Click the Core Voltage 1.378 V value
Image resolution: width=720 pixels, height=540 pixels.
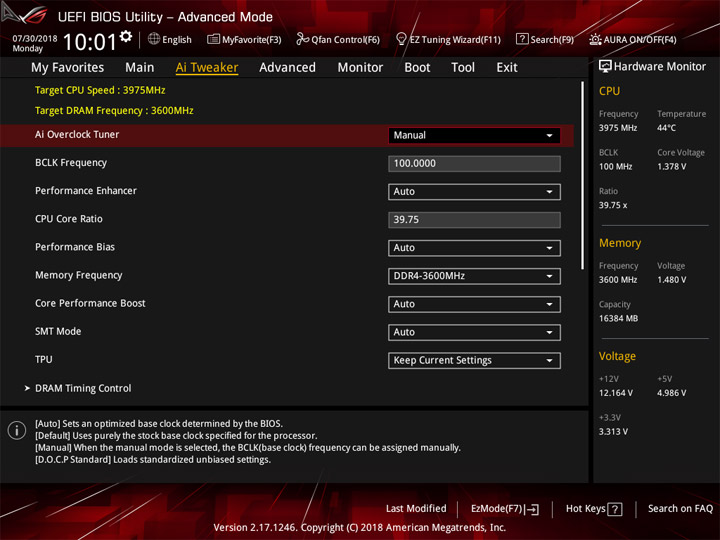tap(671, 166)
